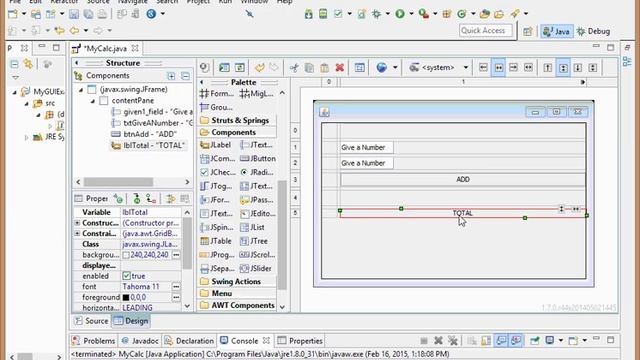Click the background 240,240,240 color swatch
This screenshot has height=360, width=640.
[126, 255]
